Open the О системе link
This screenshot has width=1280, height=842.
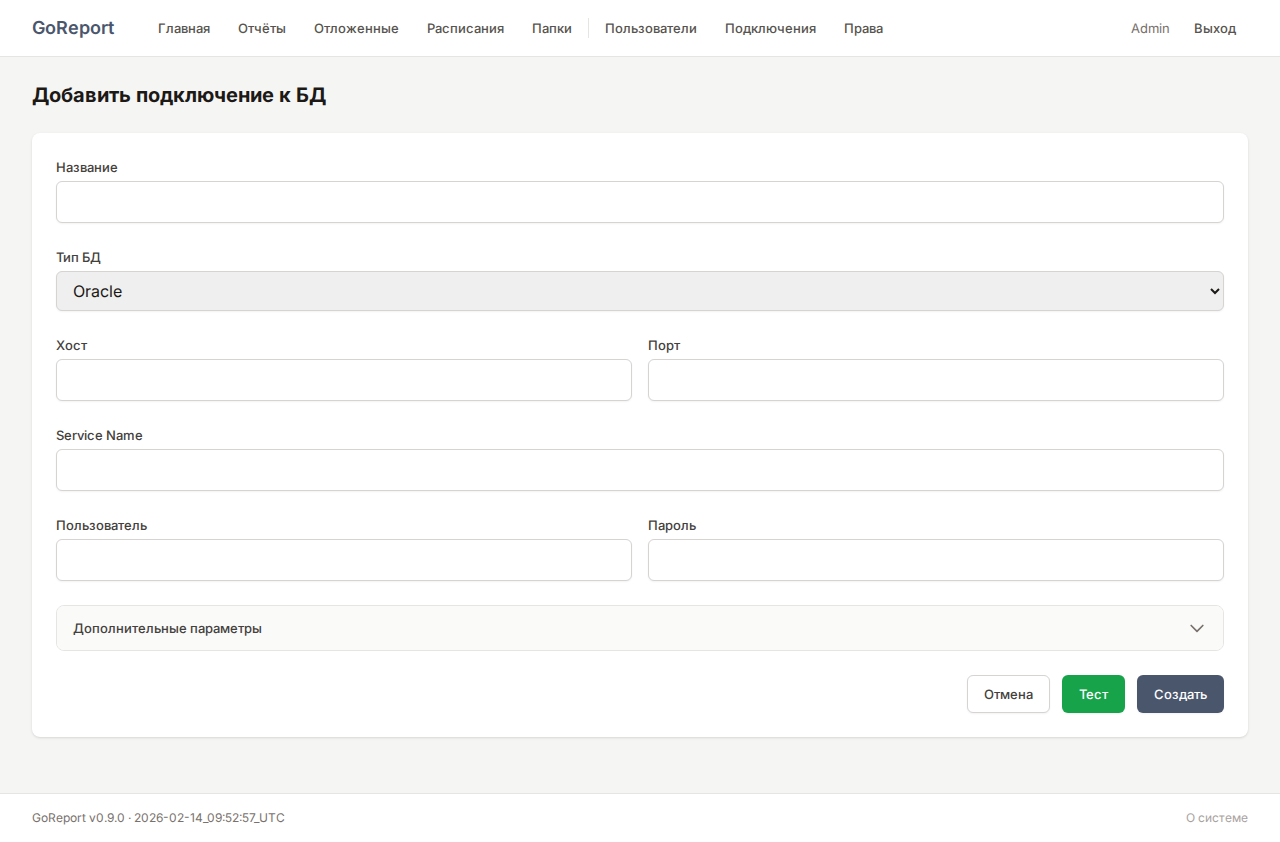[x=1217, y=817]
